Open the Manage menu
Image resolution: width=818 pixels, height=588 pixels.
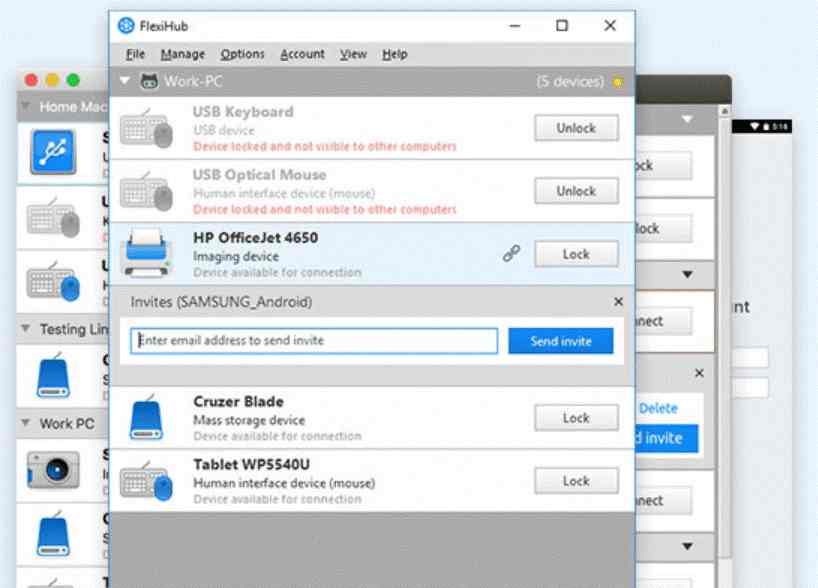[x=183, y=54]
